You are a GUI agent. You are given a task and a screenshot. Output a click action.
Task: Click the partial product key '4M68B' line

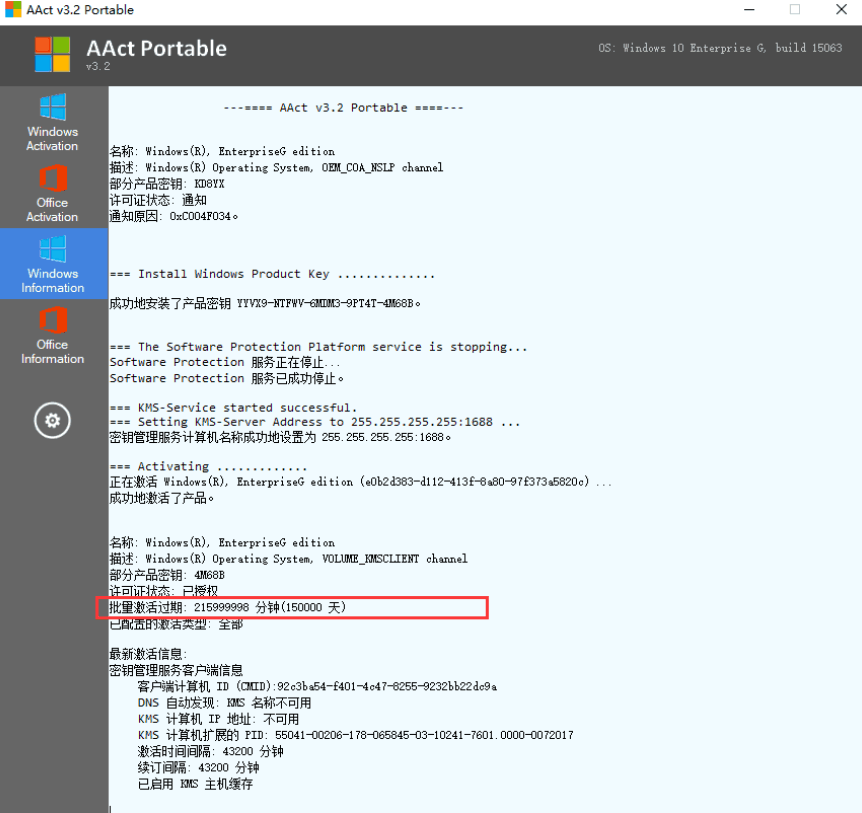tap(167, 575)
